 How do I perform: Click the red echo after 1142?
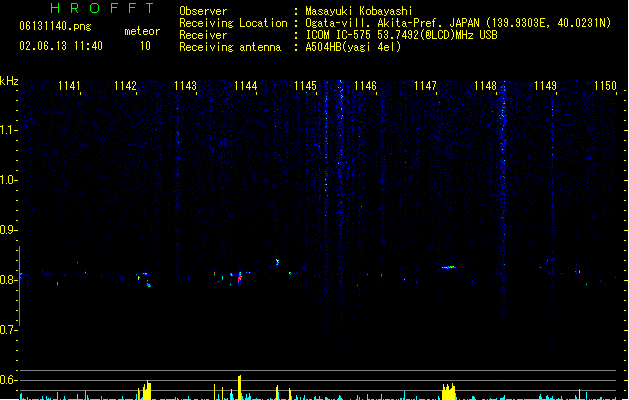148,284
